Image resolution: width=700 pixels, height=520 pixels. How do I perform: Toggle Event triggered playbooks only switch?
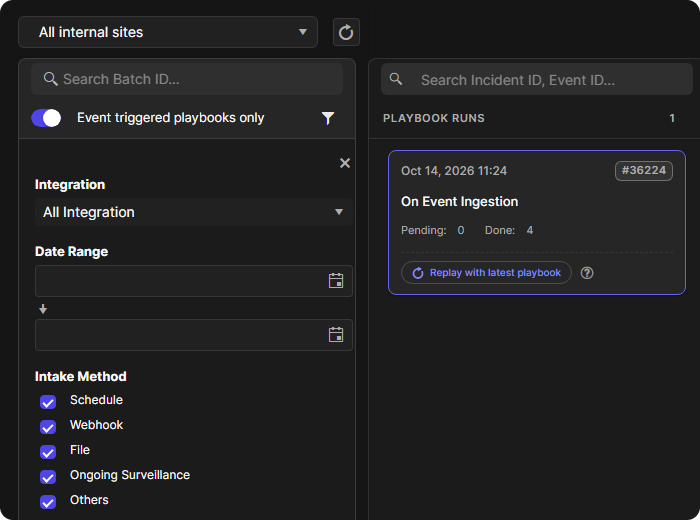(x=46, y=118)
